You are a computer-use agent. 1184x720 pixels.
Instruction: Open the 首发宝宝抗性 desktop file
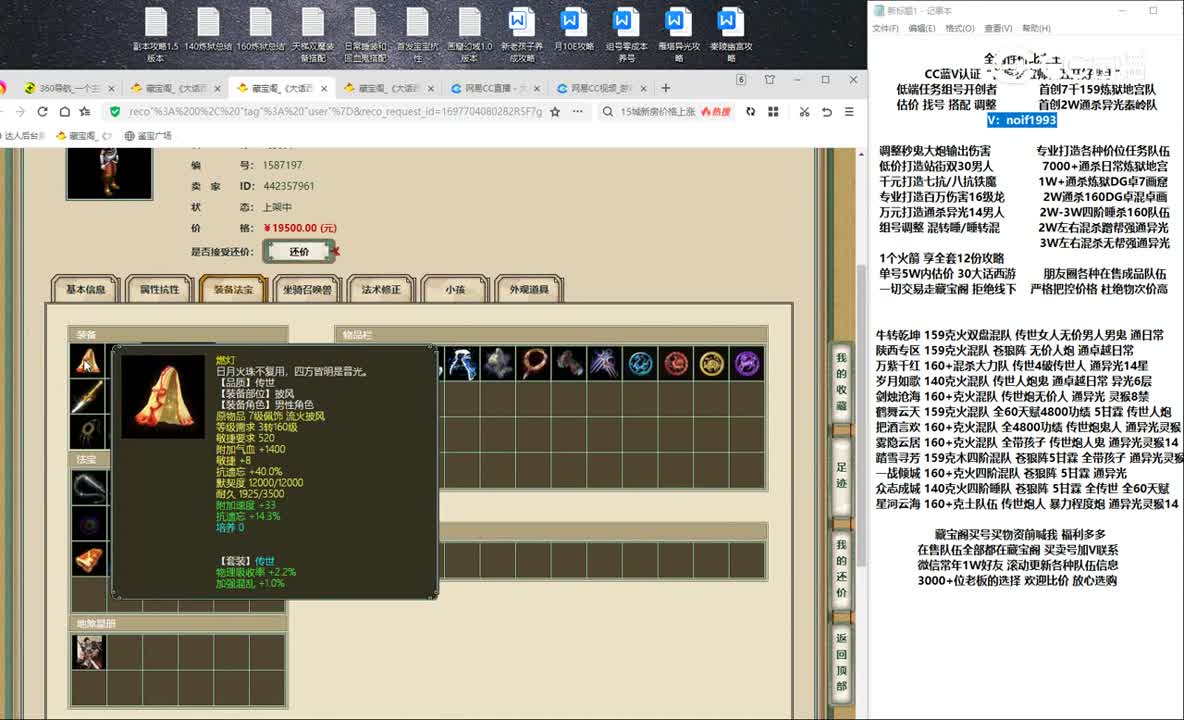[x=417, y=35]
